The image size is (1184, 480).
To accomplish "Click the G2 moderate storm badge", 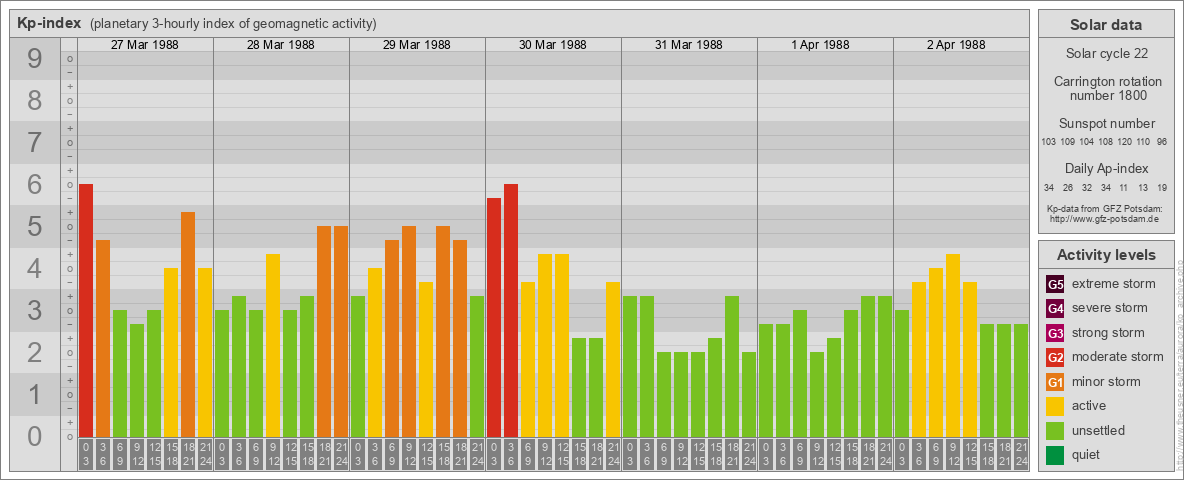I will (1055, 357).
